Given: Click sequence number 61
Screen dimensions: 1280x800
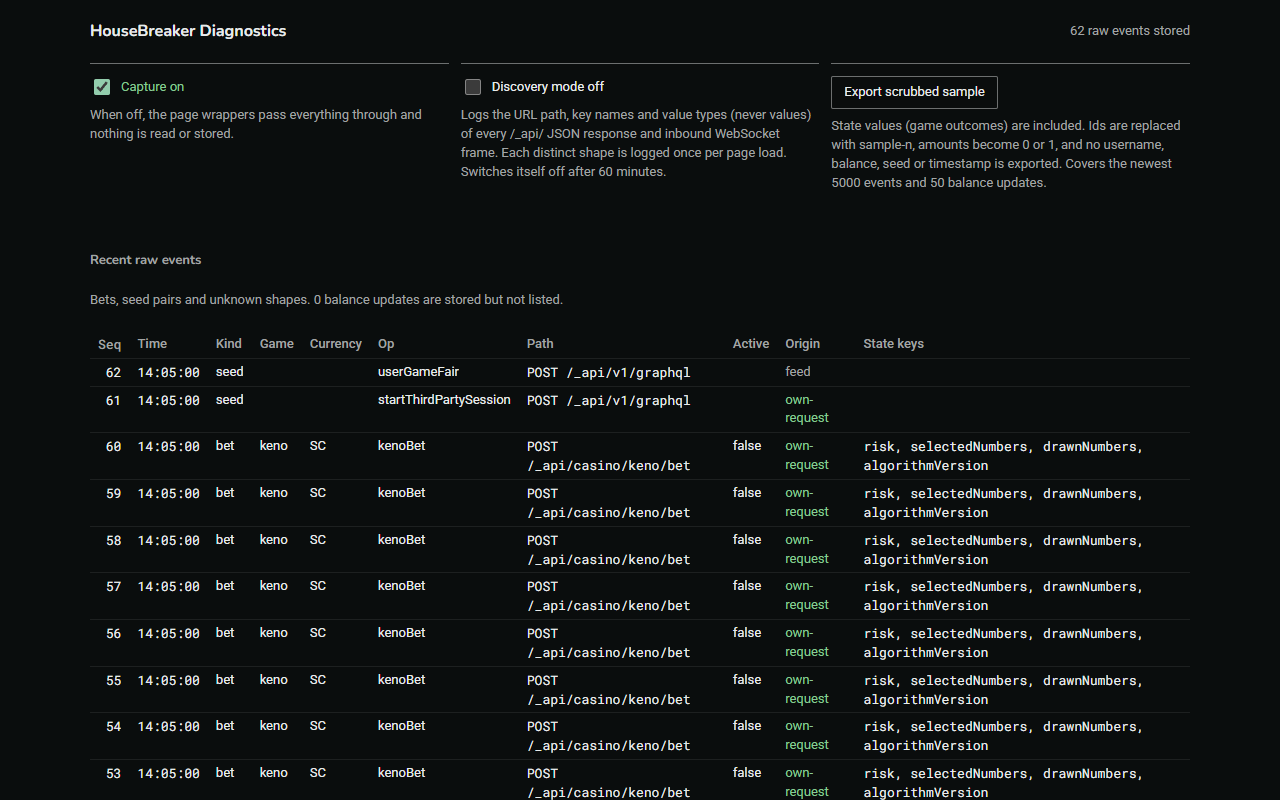Looking at the screenshot, I should click(113, 401).
